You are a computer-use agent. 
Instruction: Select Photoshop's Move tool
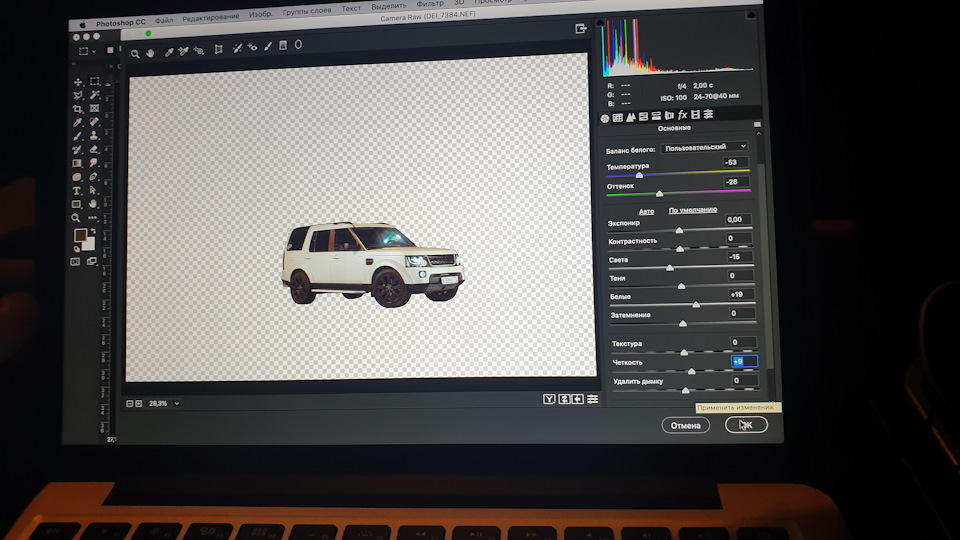click(78, 82)
